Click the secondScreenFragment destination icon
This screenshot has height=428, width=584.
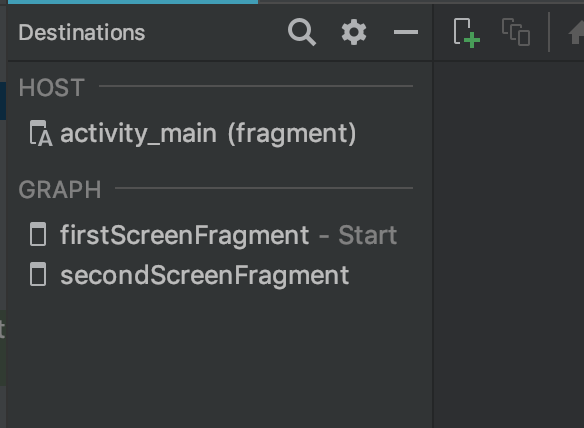(x=38, y=274)
